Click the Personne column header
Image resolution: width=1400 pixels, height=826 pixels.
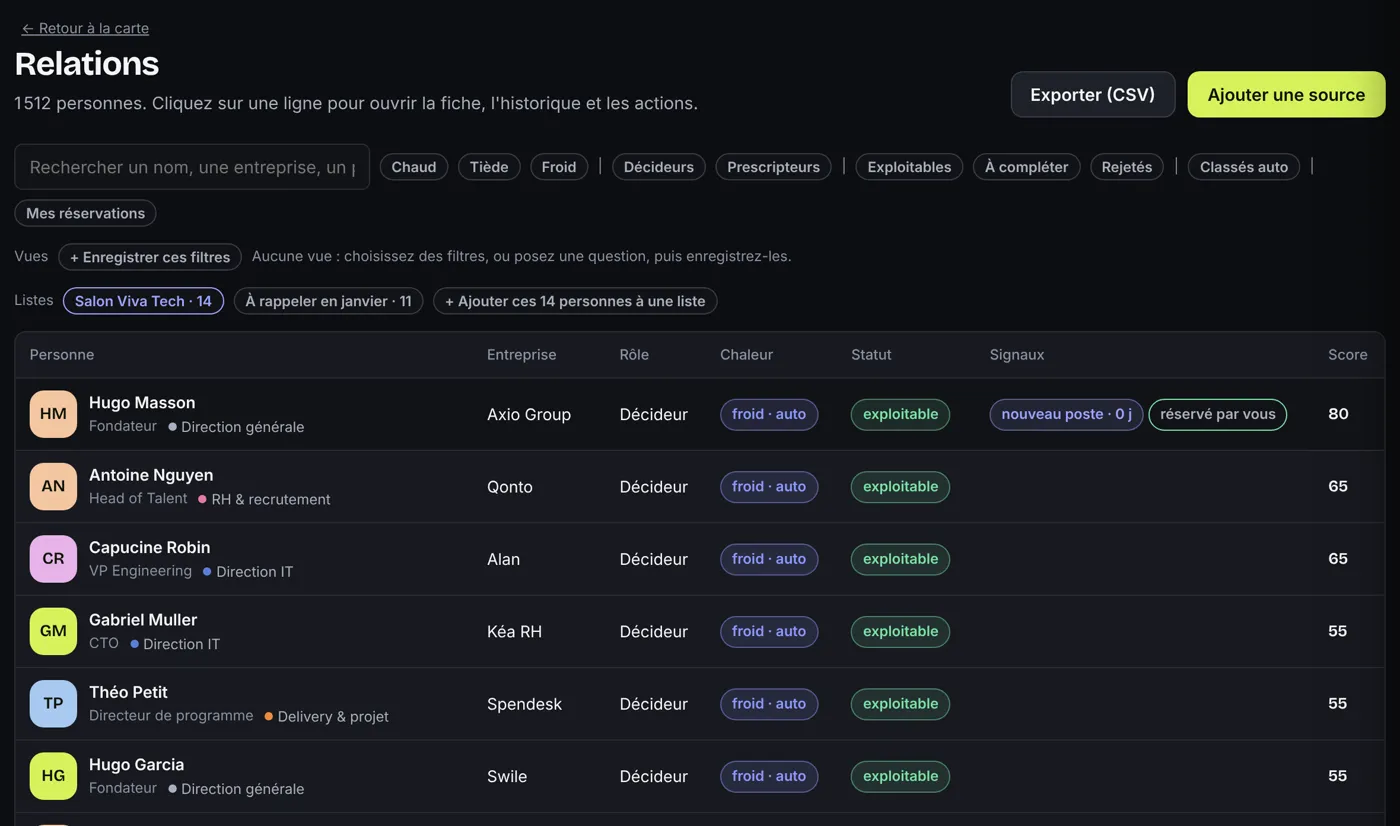[x=62, y=355]
